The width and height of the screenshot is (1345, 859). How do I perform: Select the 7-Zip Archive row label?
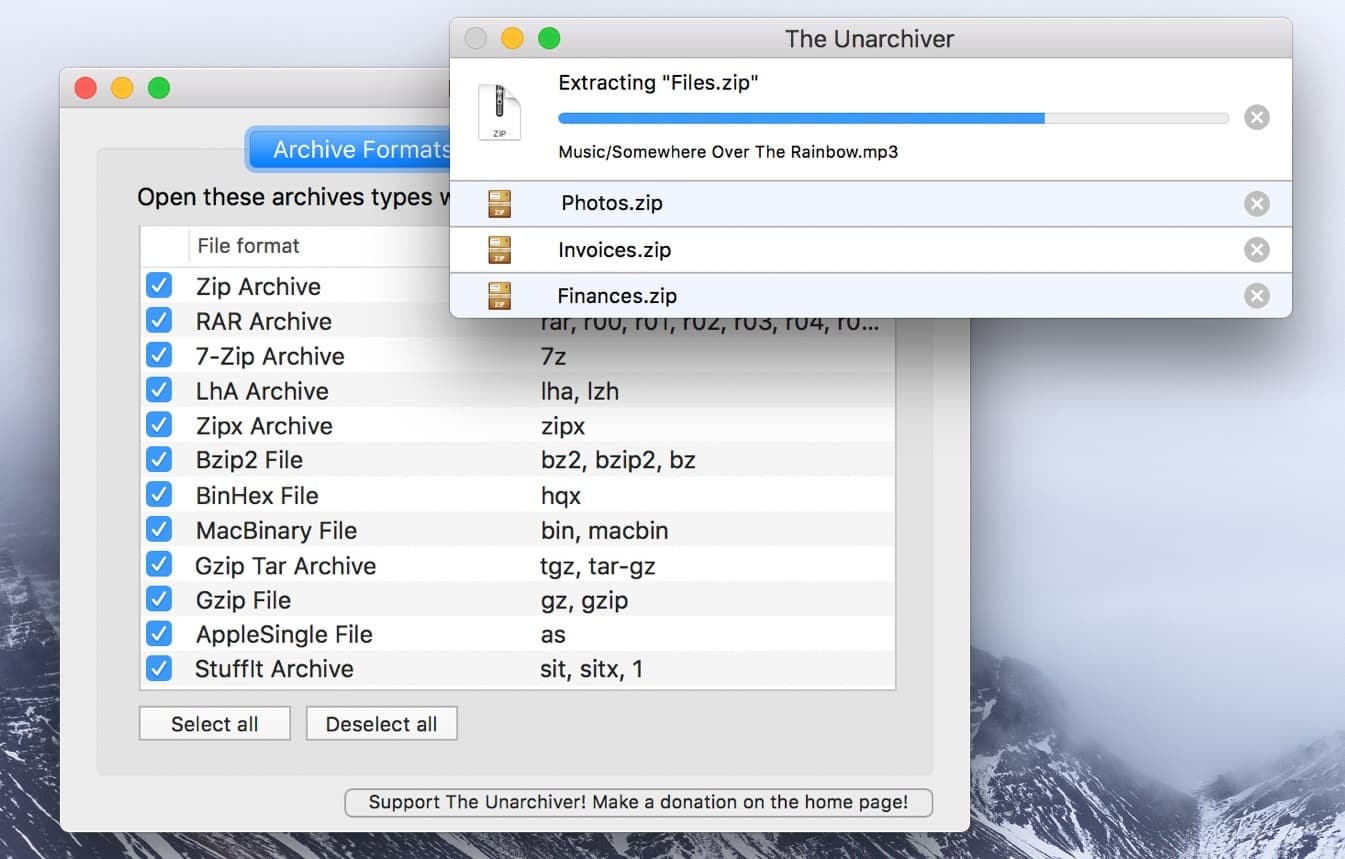270,356
